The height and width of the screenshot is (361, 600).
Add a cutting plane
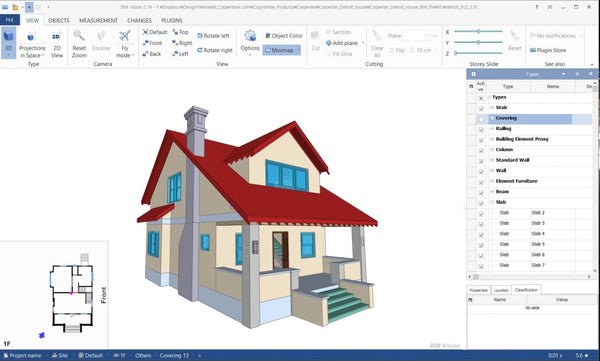342,43
